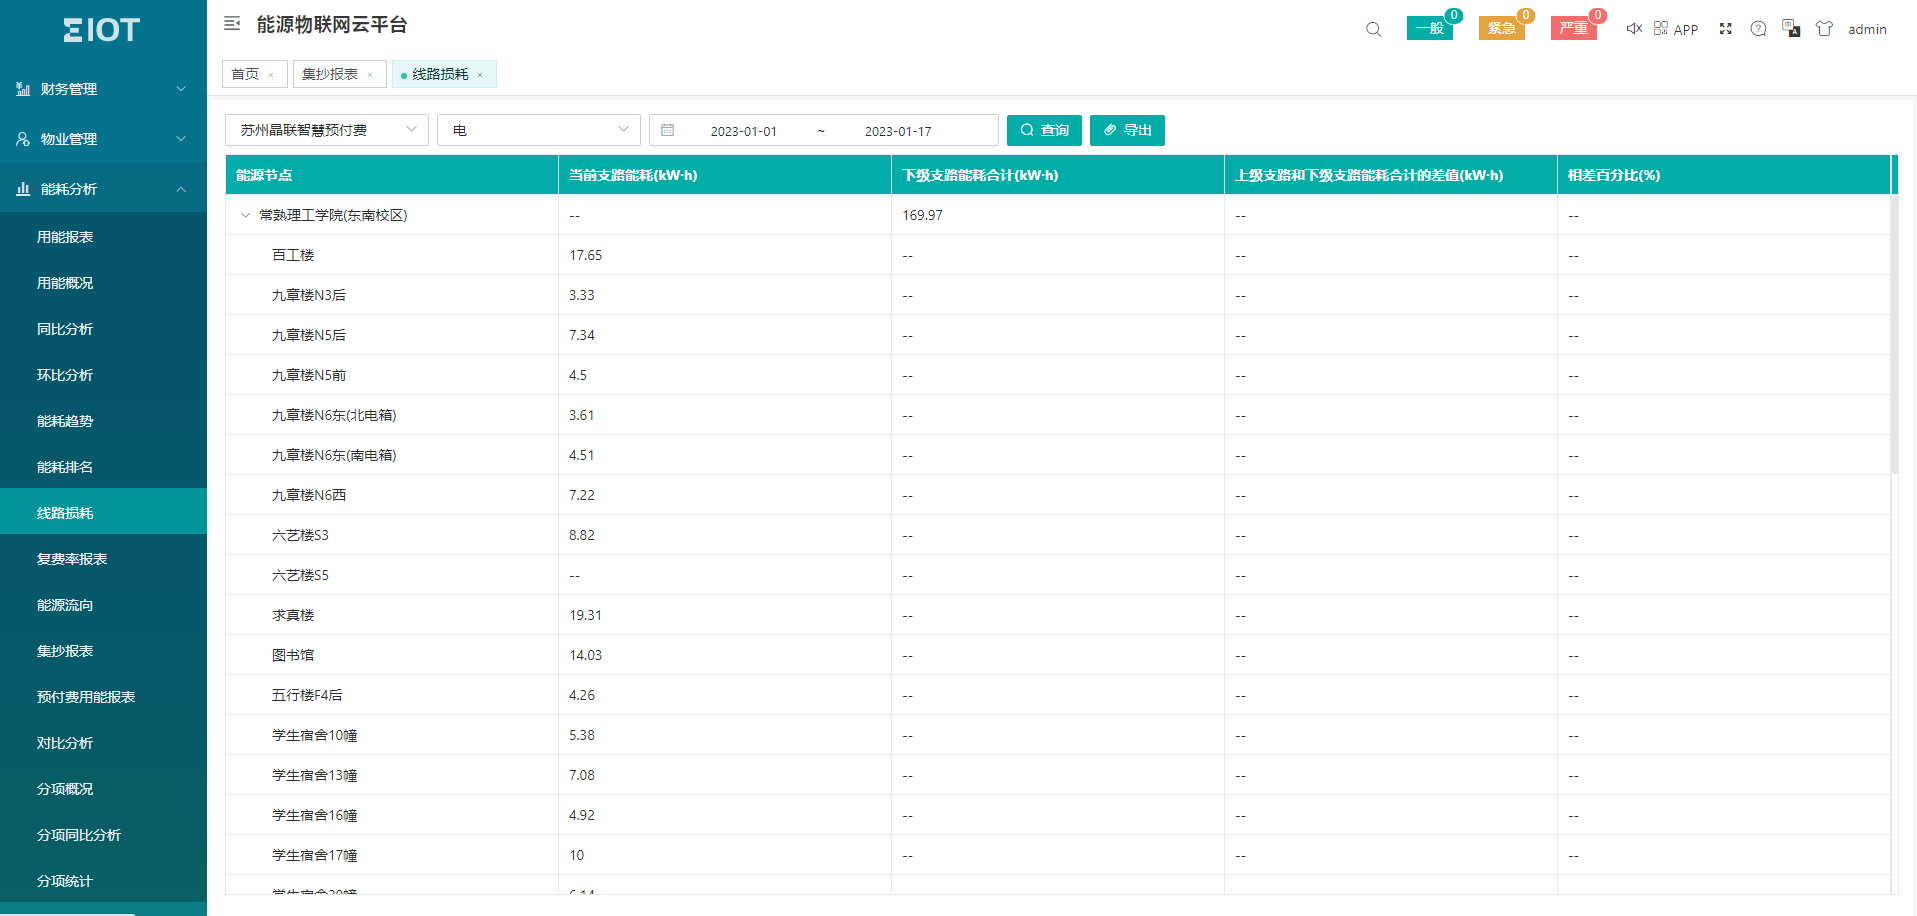1917x916 pixels.
Task: Click the 169.97 total value cell
Action: tap(1058, 215)
